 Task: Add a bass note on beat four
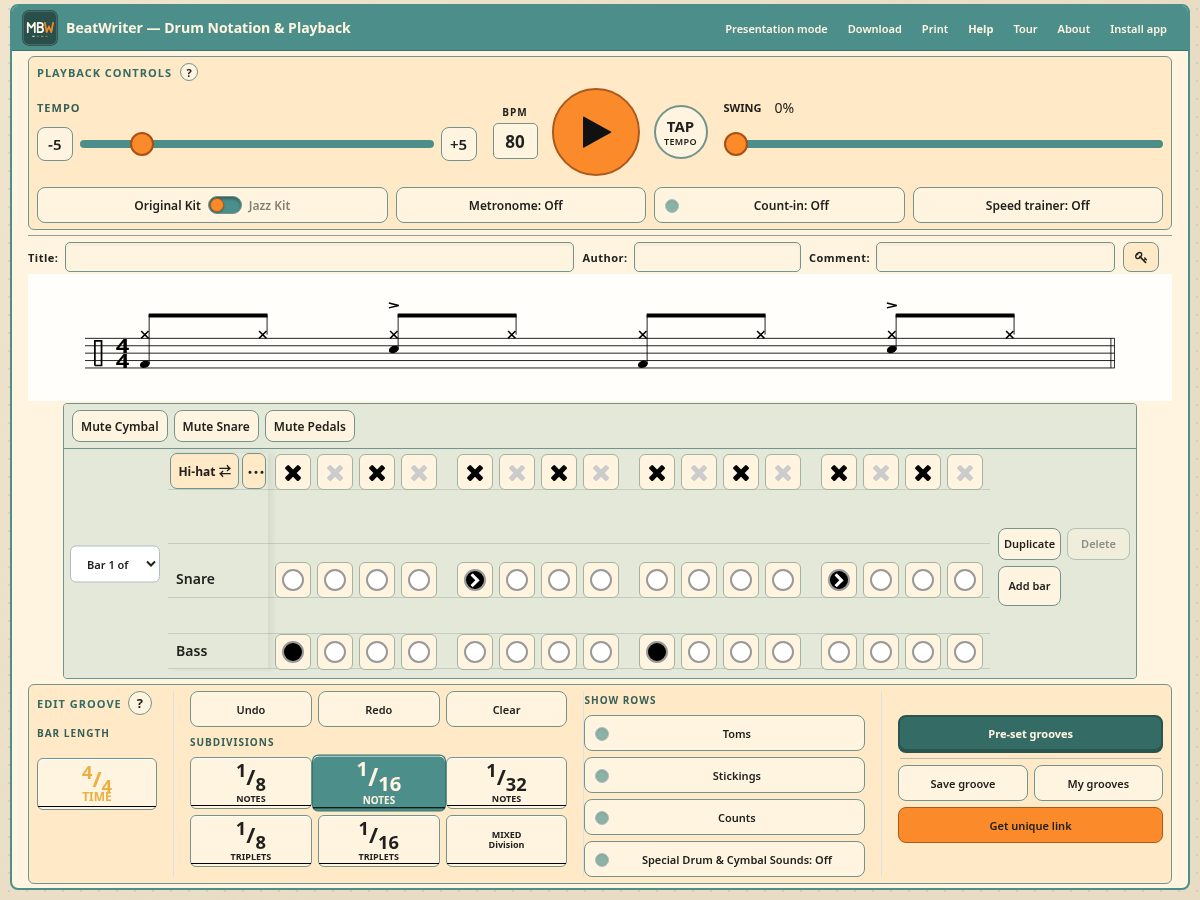[839, 652]
